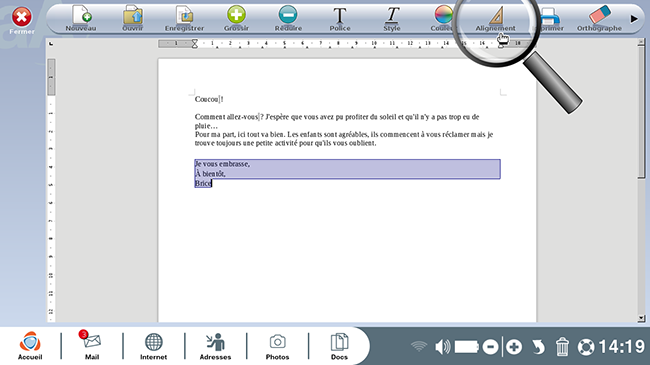The width and height of the screenshot is (650, 365).
Task: Toggle the speaker volume icon
Action: pos(442,346)
